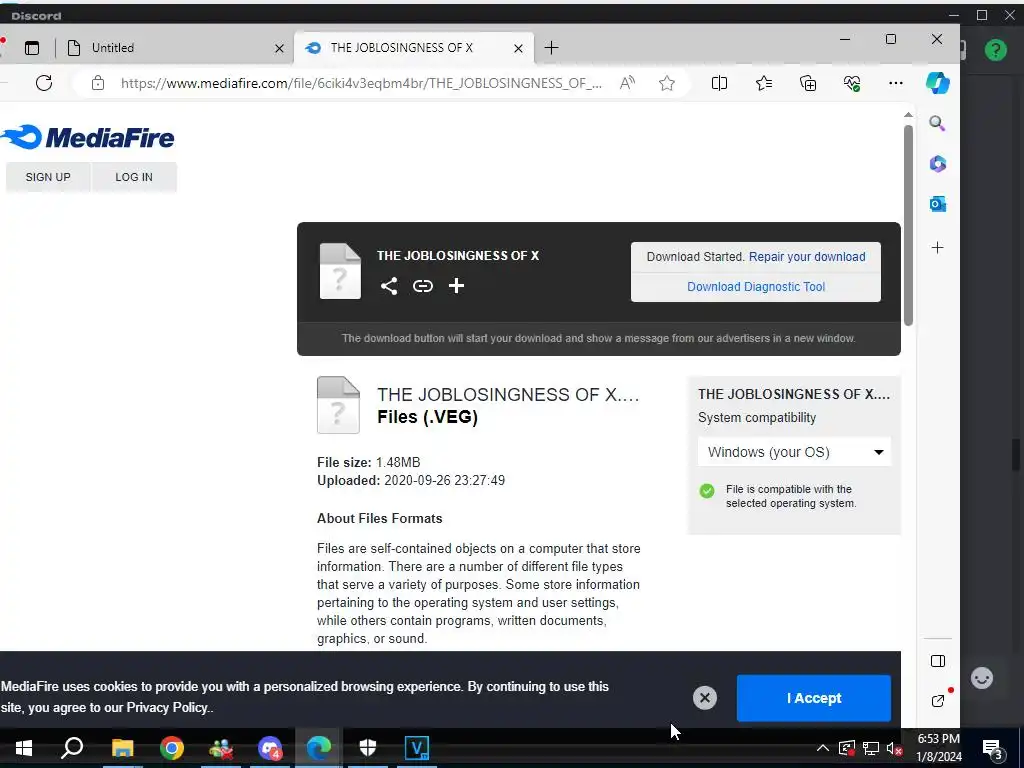The width and height of the screenshot is (1024, 768).
Task: Refresh the MediaFire page in Edge
Action: pyautogui.click(x=44, y=83)
